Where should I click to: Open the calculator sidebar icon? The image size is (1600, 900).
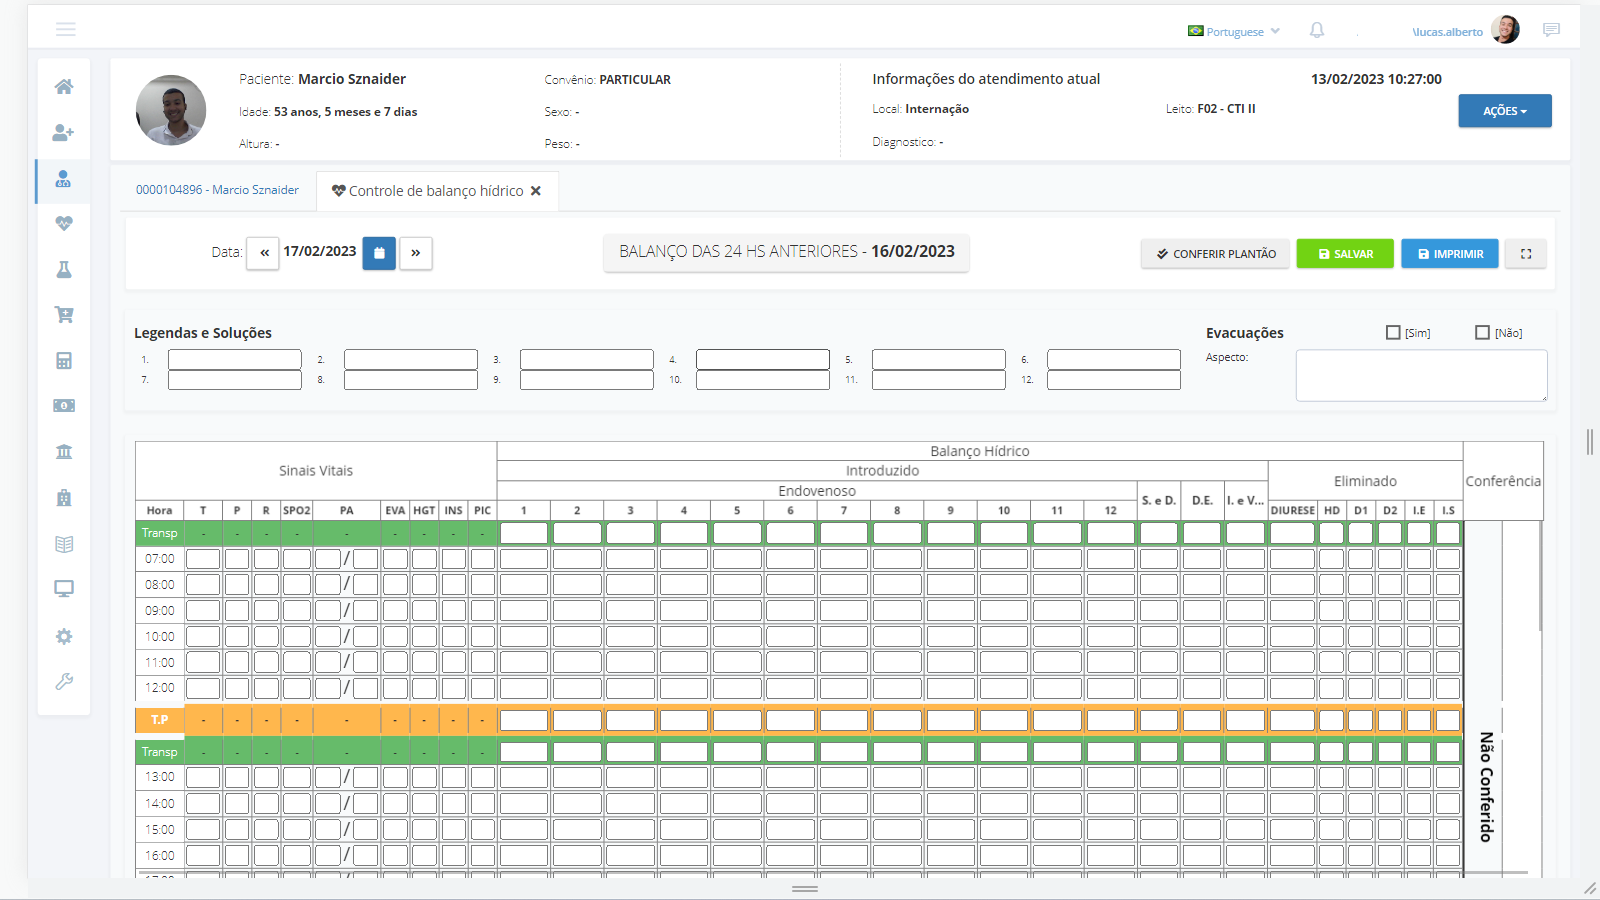pyautogui.click(x=64, y=361)
